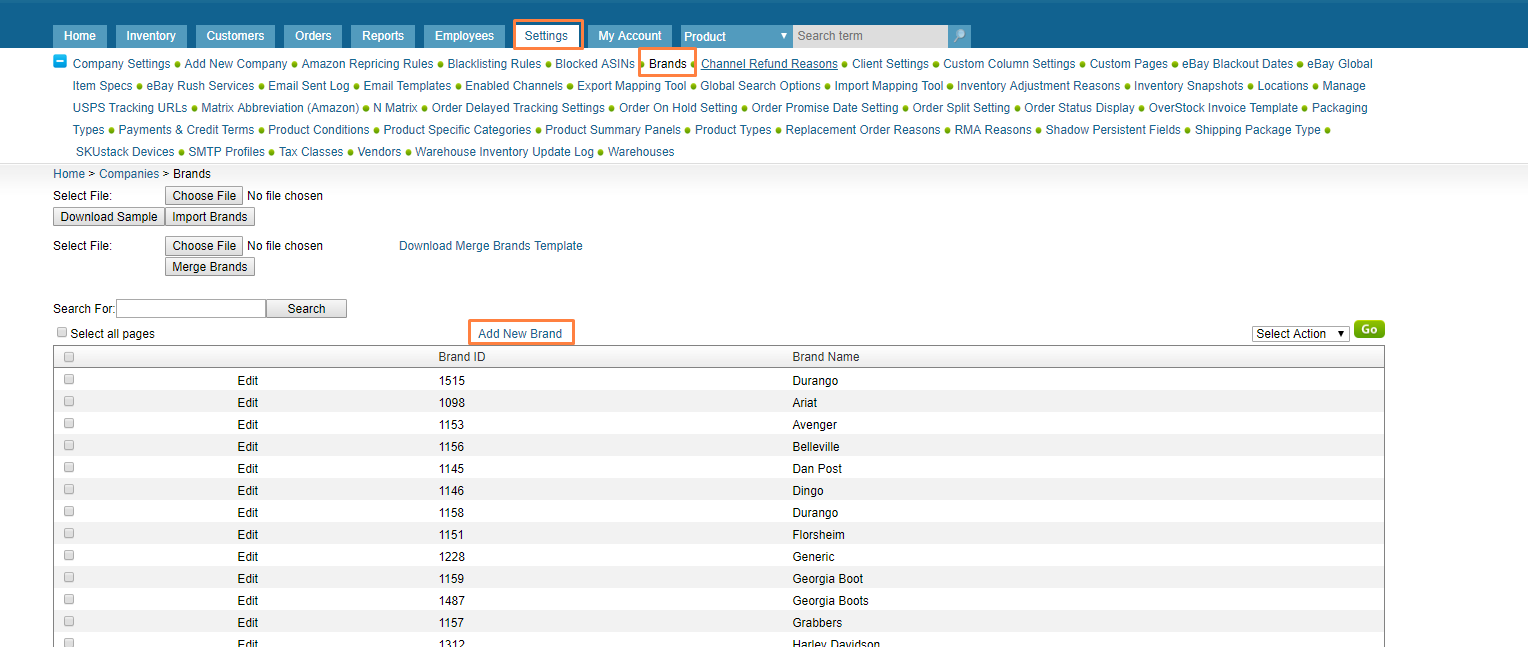Check the Select all pages checkbox
This screenshot has height=647, width=1528.
tap(62, 332)
